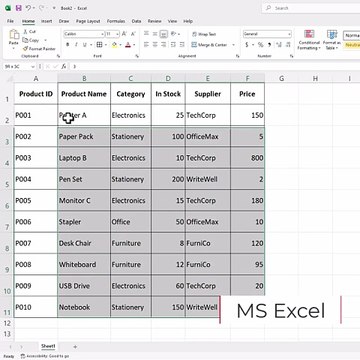Open the View tab
Viewport: 360px width, 360px height.
coord(172,21)
